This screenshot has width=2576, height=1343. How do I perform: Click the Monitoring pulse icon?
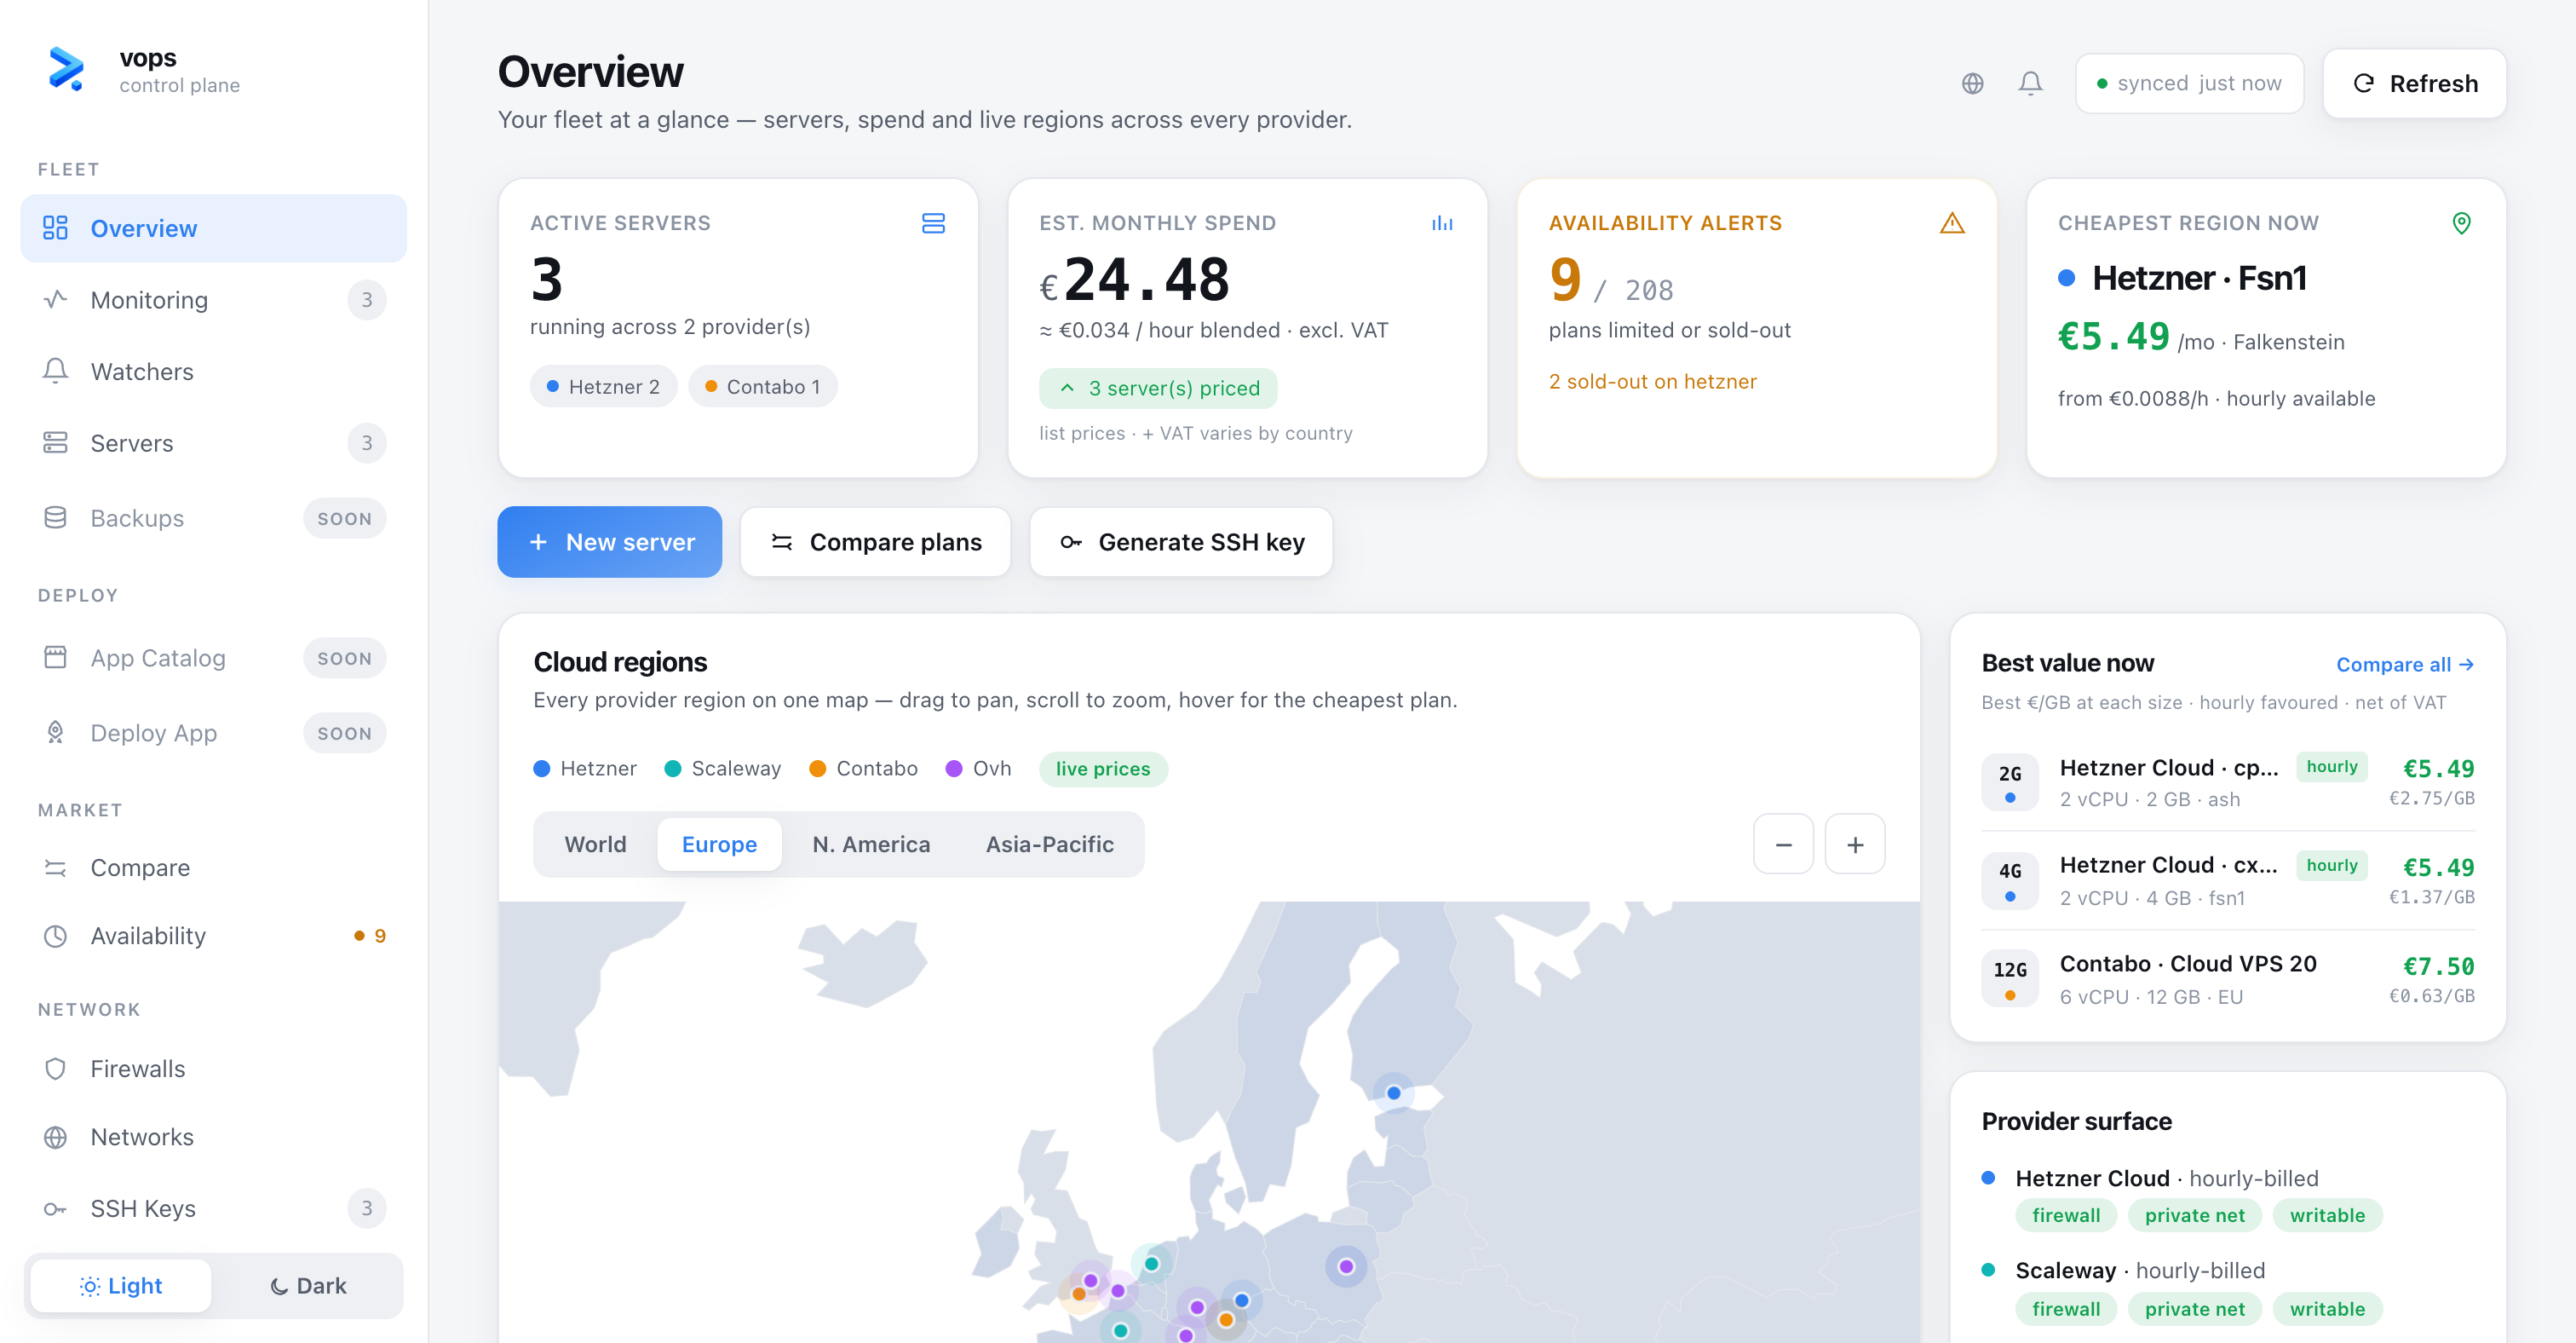coord(55,300)
